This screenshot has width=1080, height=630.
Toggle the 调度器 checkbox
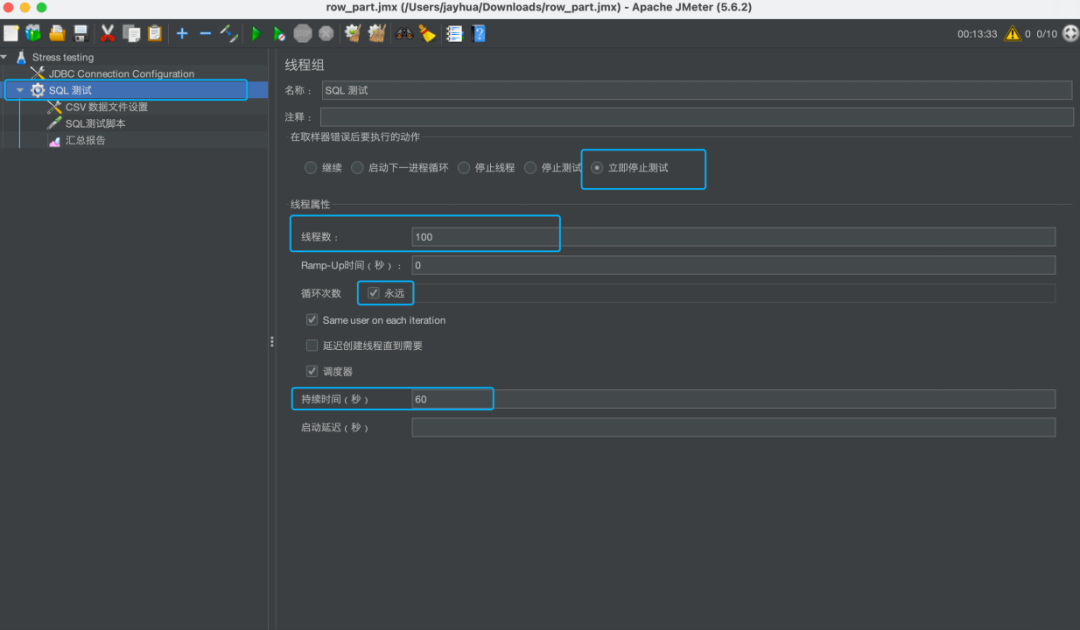tap(312, 371)
